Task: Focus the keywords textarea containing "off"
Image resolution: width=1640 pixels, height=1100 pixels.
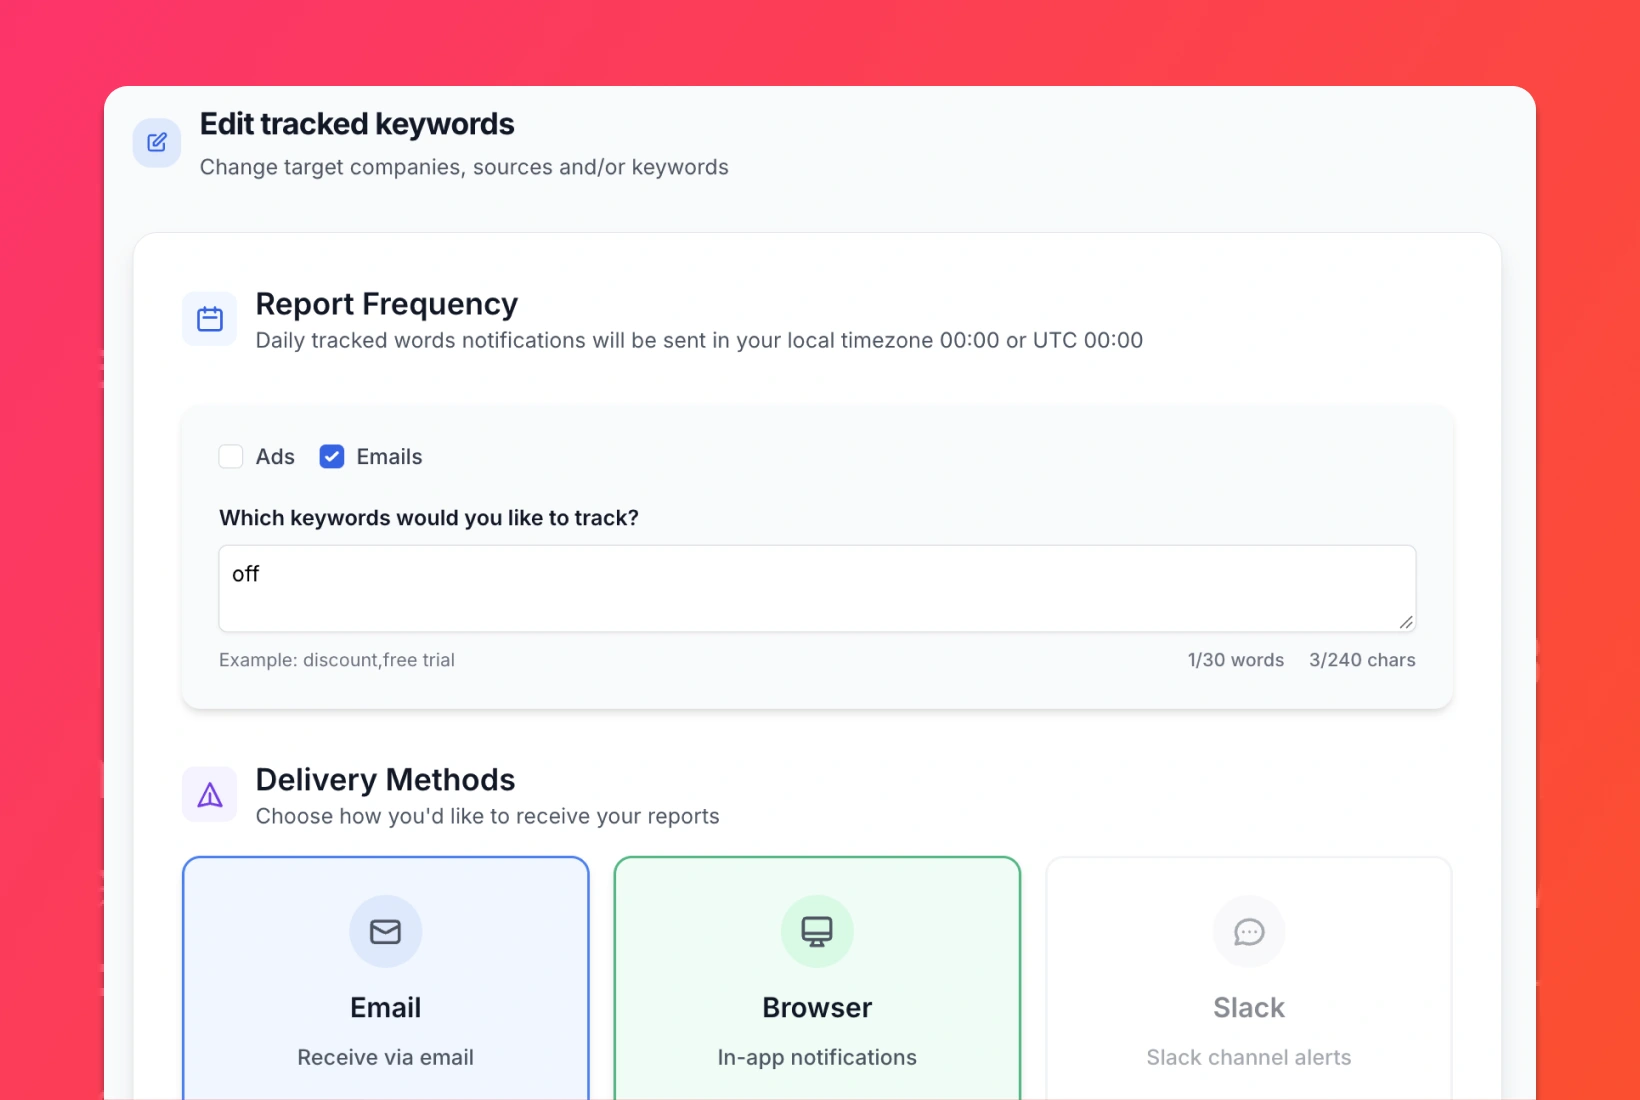Action: 817,588
